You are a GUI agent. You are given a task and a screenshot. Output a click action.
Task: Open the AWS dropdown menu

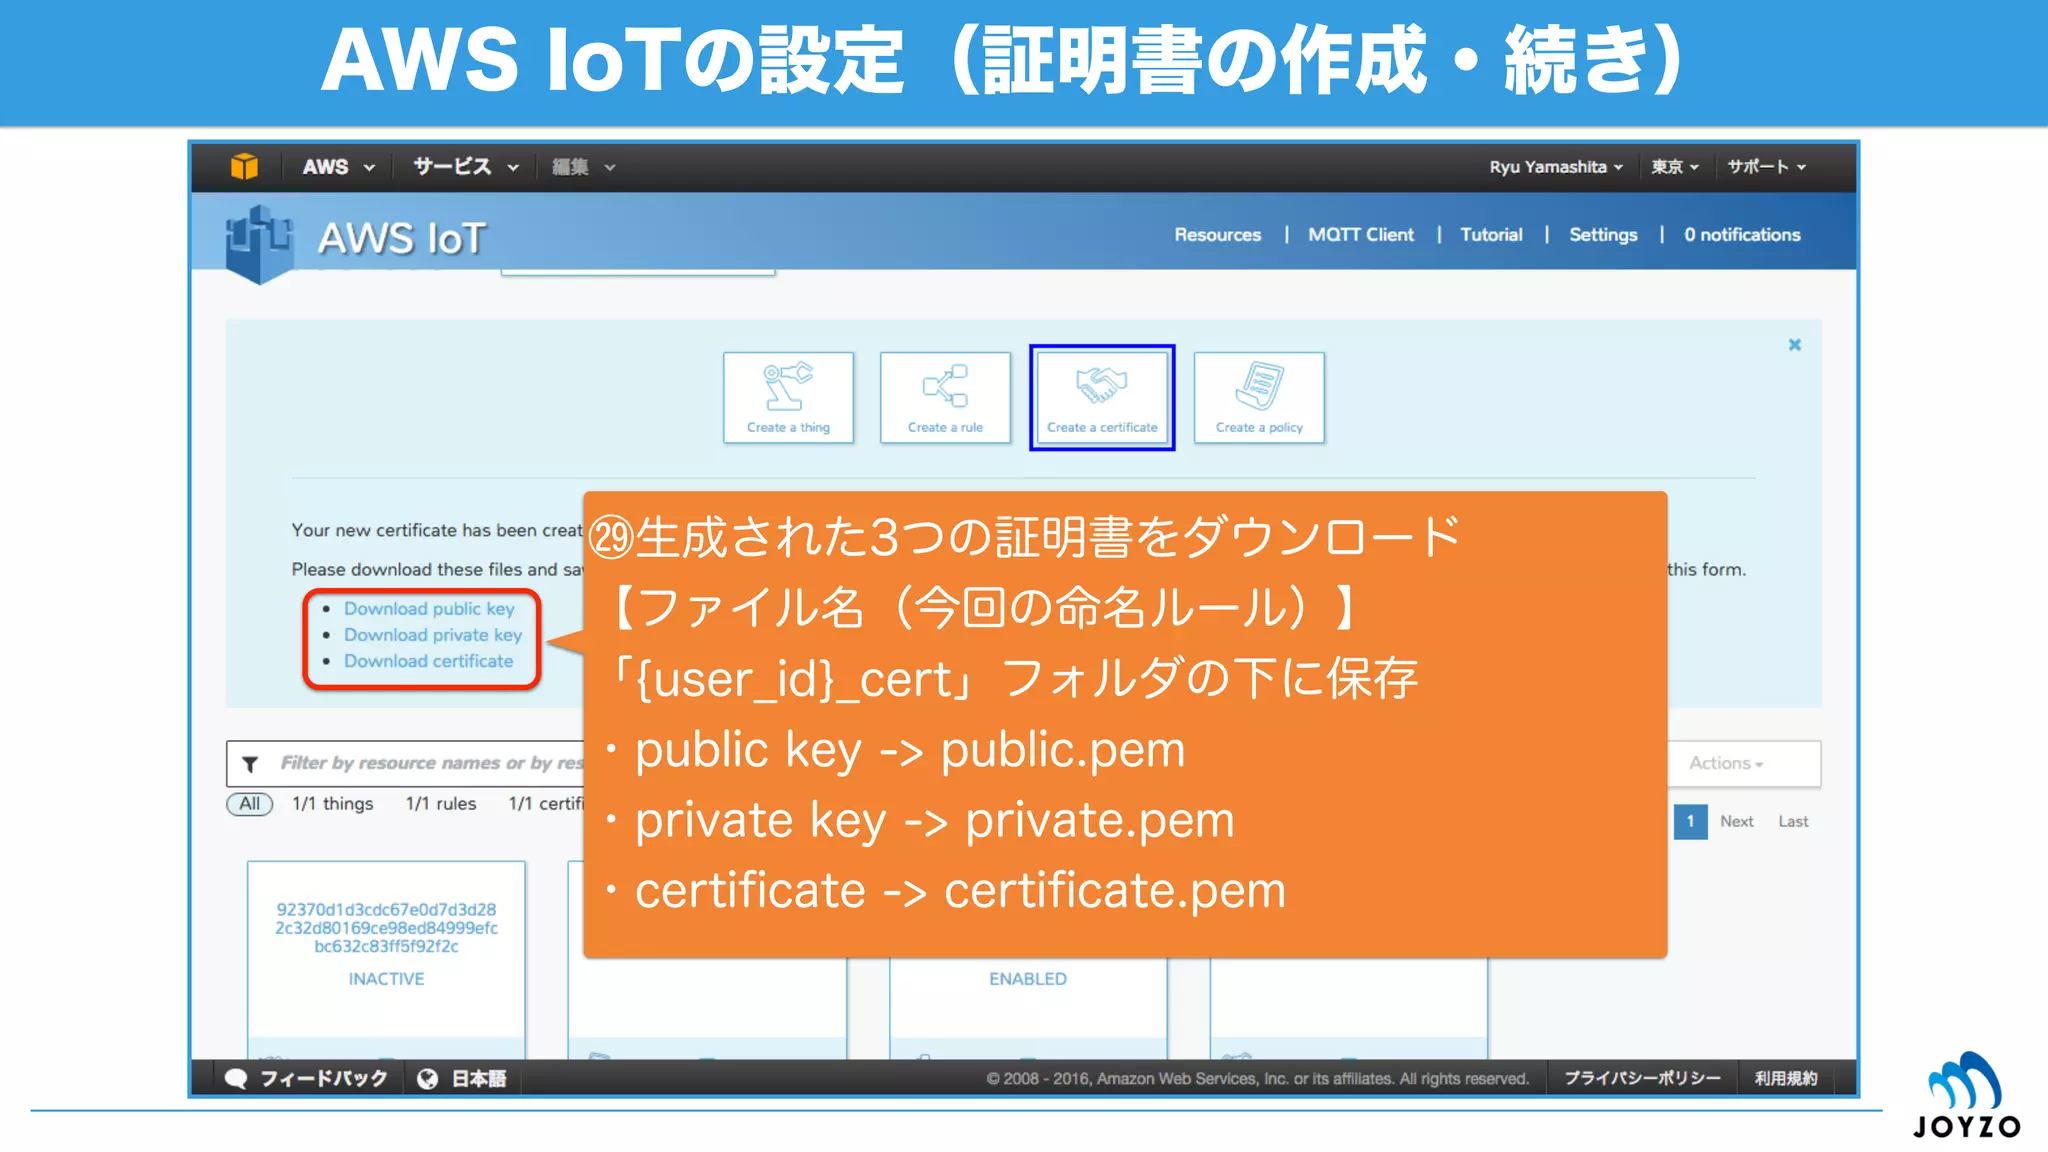tap(339, 167)
